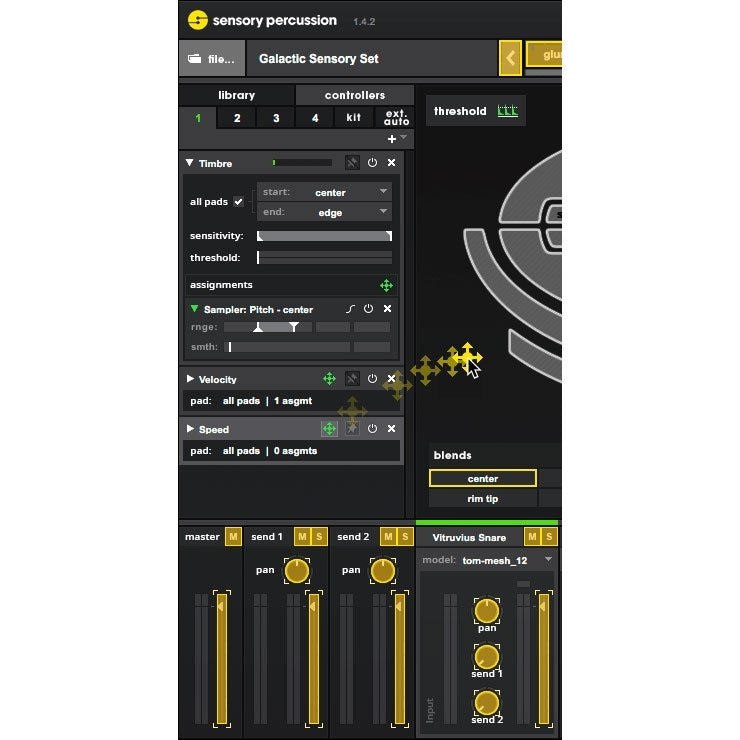The width and height of the screenshot is (740, 740).
Task: Click the master volume fader
Action: pos(222,658)
